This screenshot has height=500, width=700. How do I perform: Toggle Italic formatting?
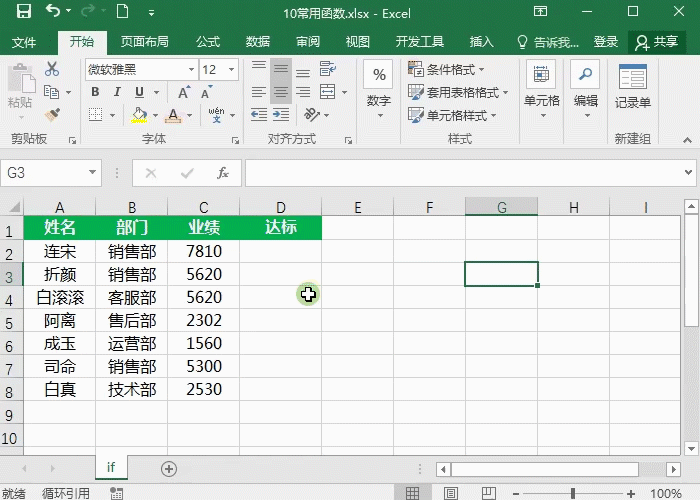(117, 92)
